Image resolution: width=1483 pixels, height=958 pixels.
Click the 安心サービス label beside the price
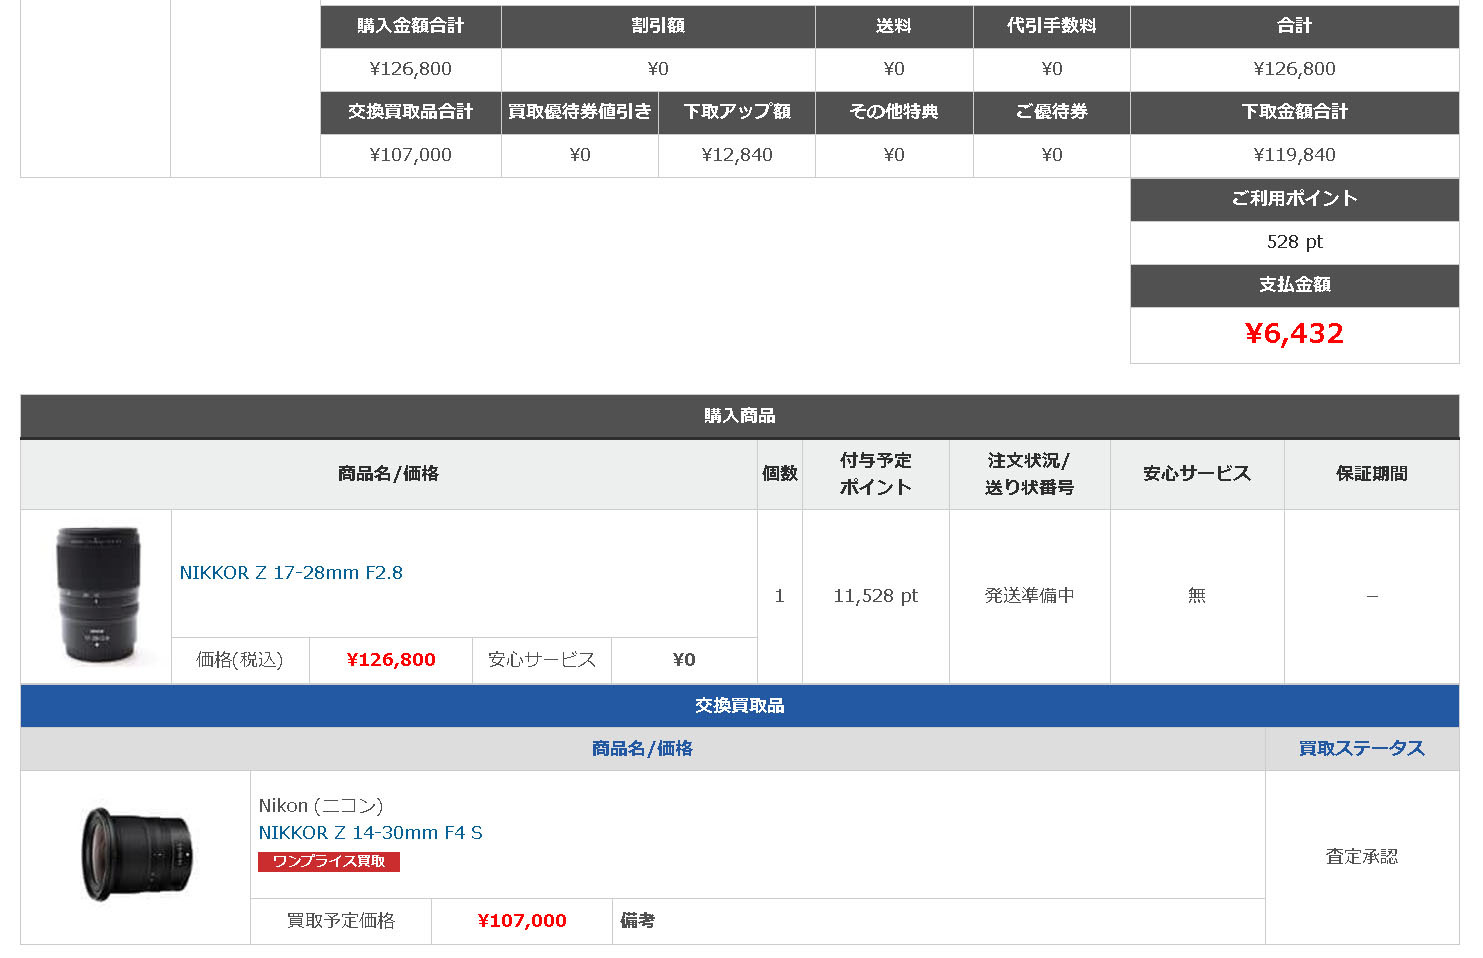[542, 660]
